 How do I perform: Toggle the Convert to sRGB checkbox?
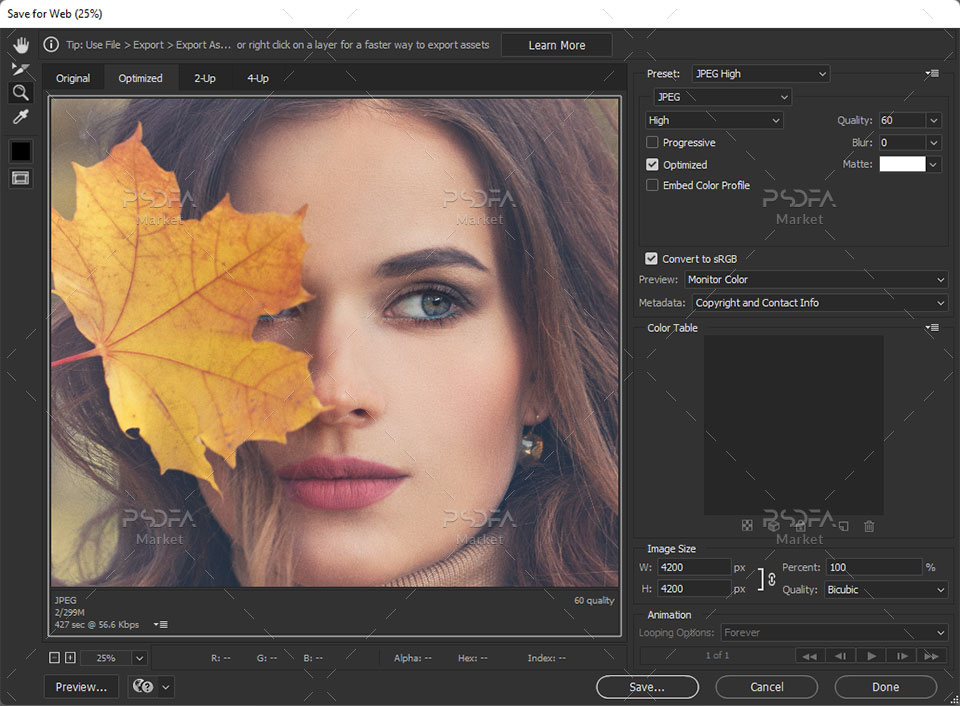(652, 259)
